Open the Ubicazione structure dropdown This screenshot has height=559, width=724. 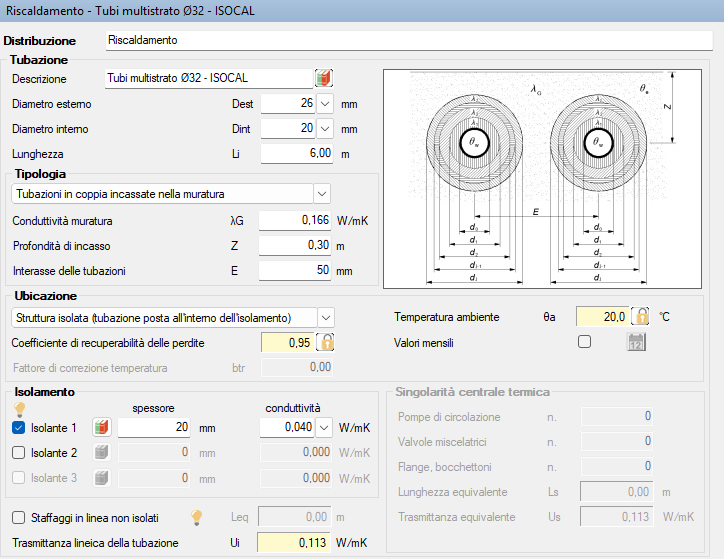coord(325,317)
